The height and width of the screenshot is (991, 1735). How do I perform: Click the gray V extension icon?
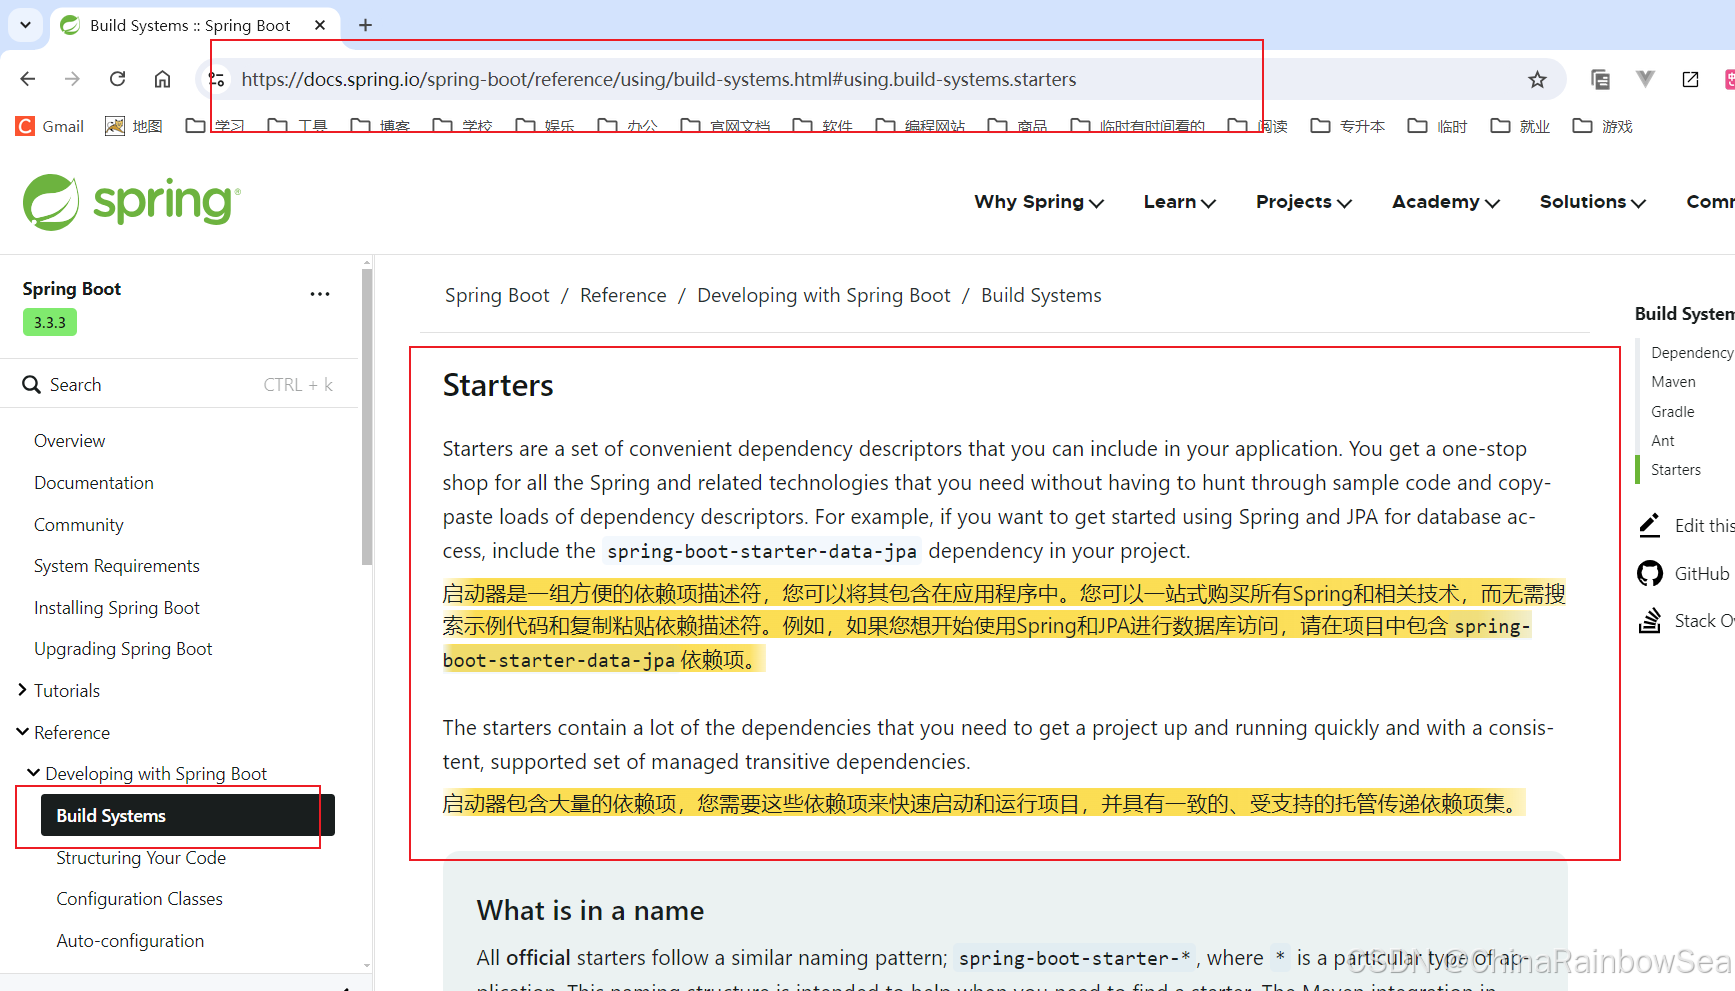[1645, 79]
